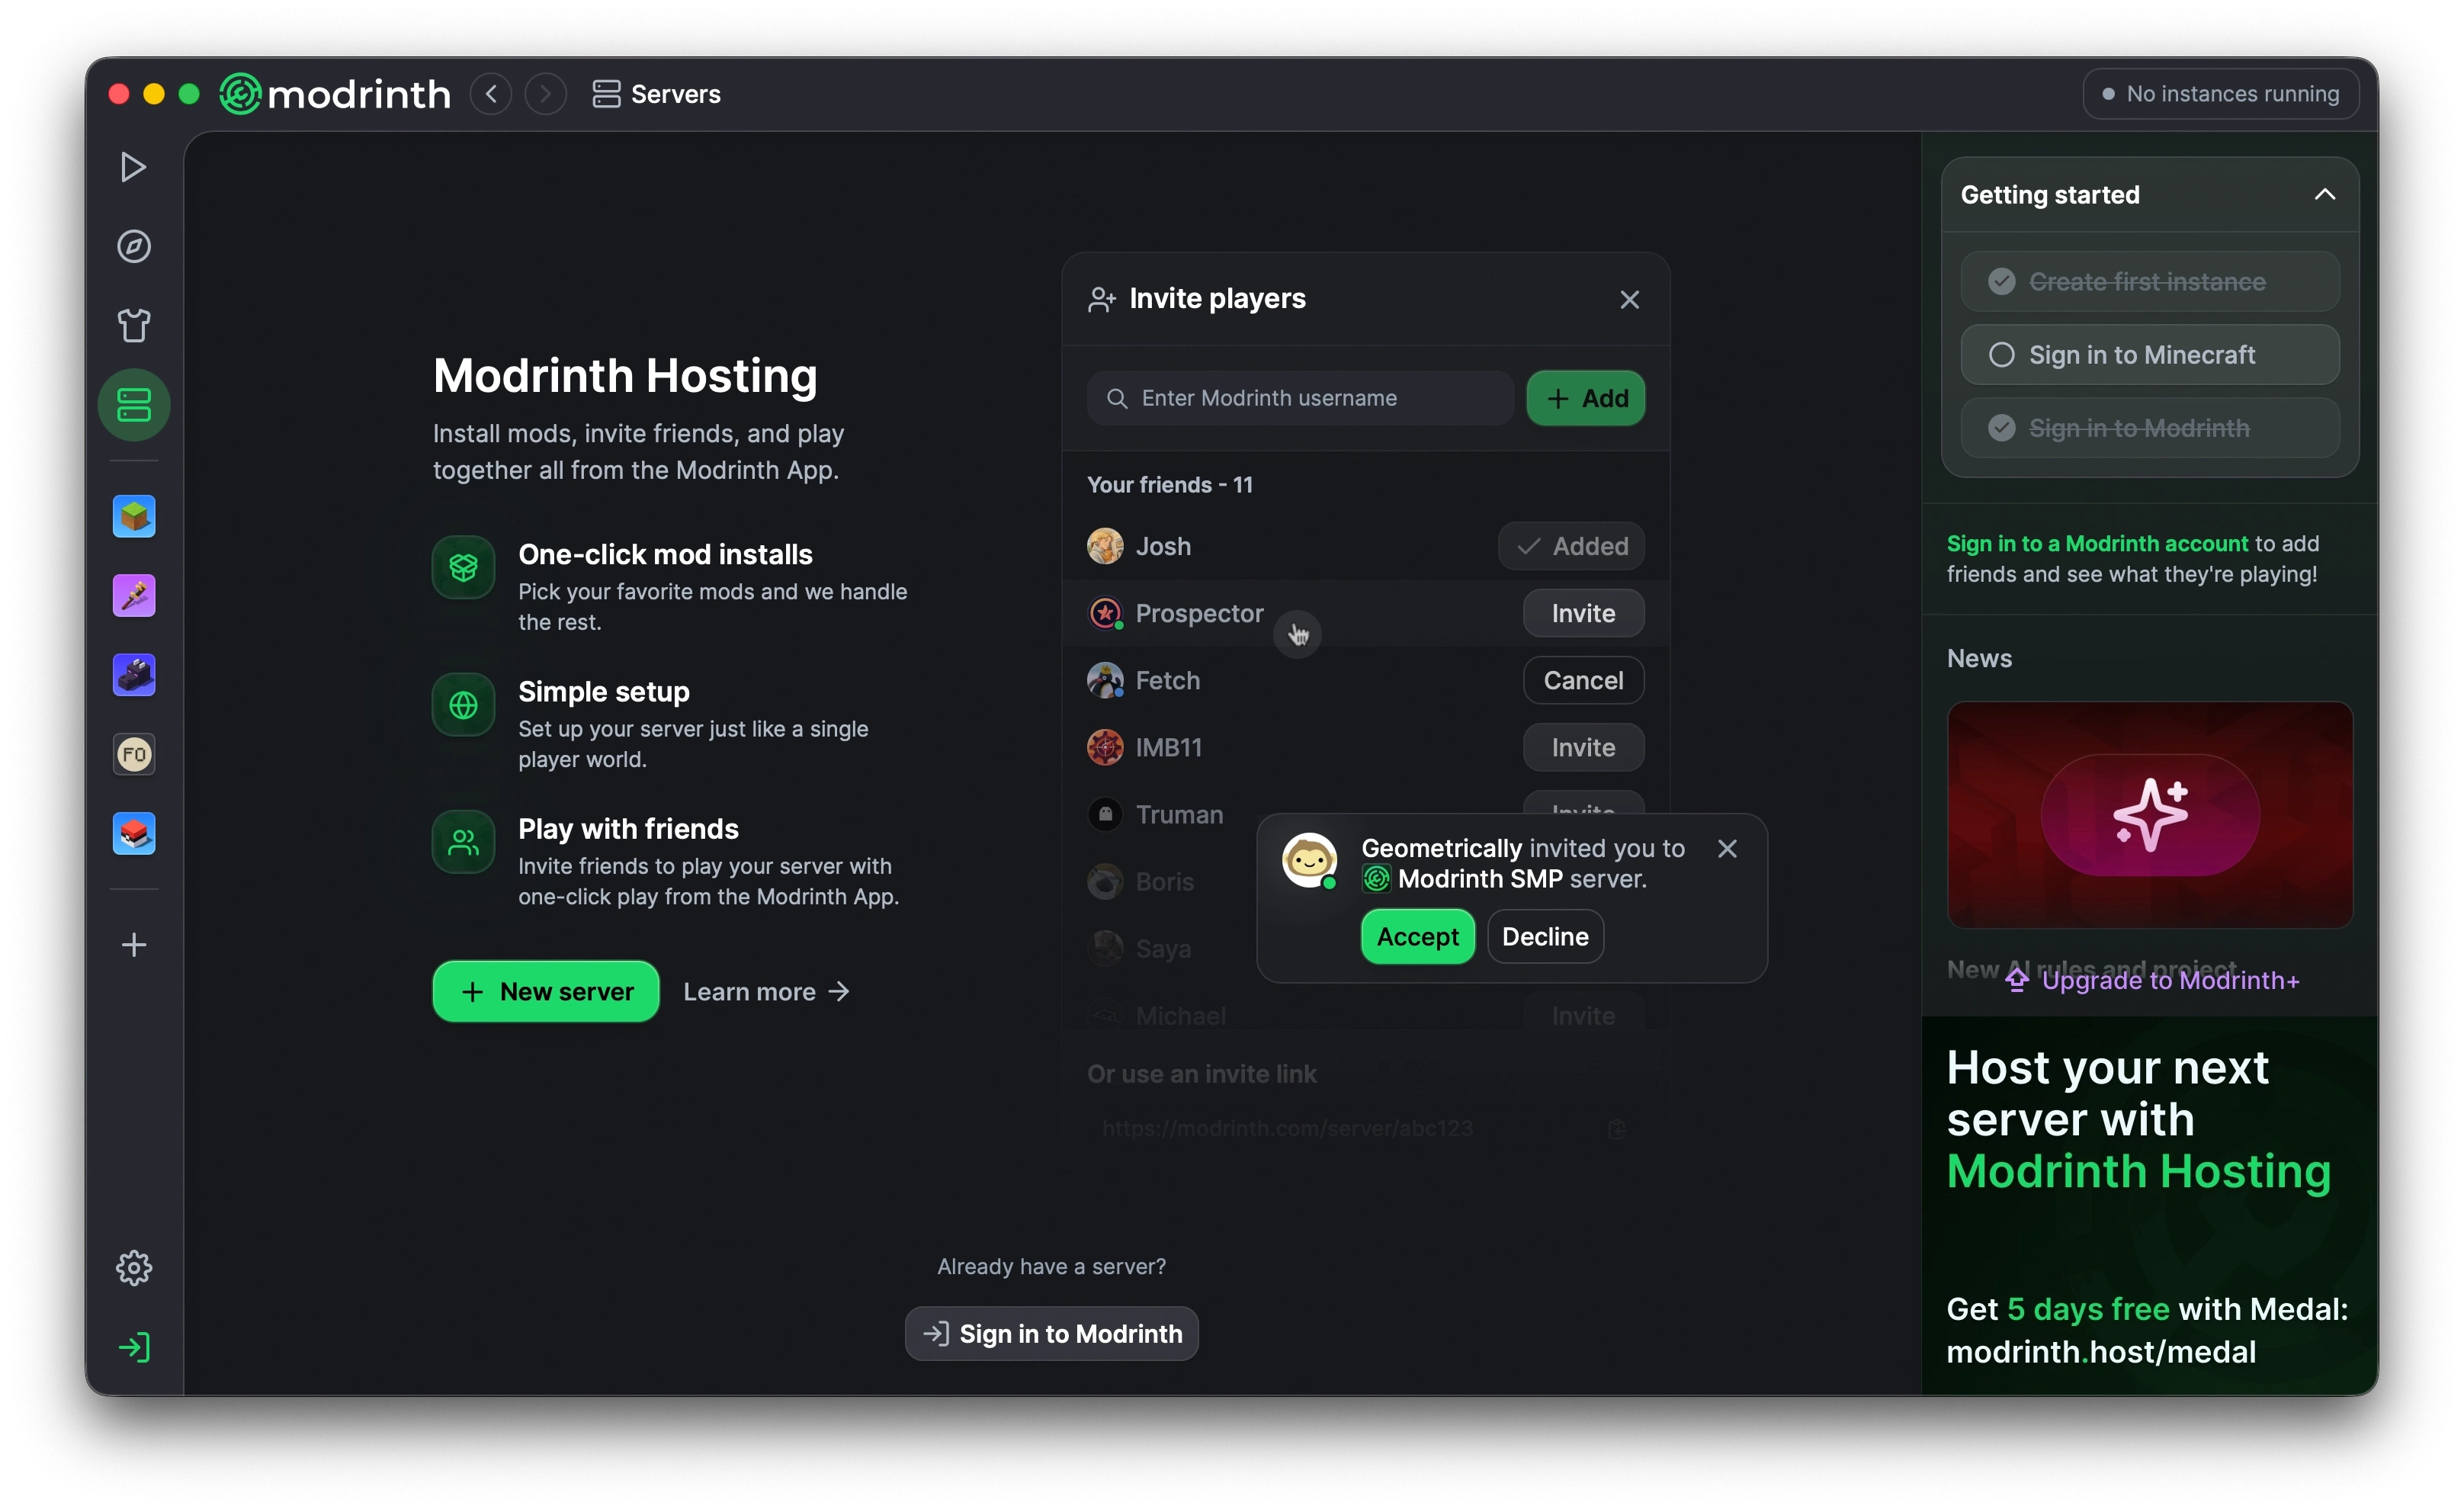Open the grass block instance icon

(133, 516)
